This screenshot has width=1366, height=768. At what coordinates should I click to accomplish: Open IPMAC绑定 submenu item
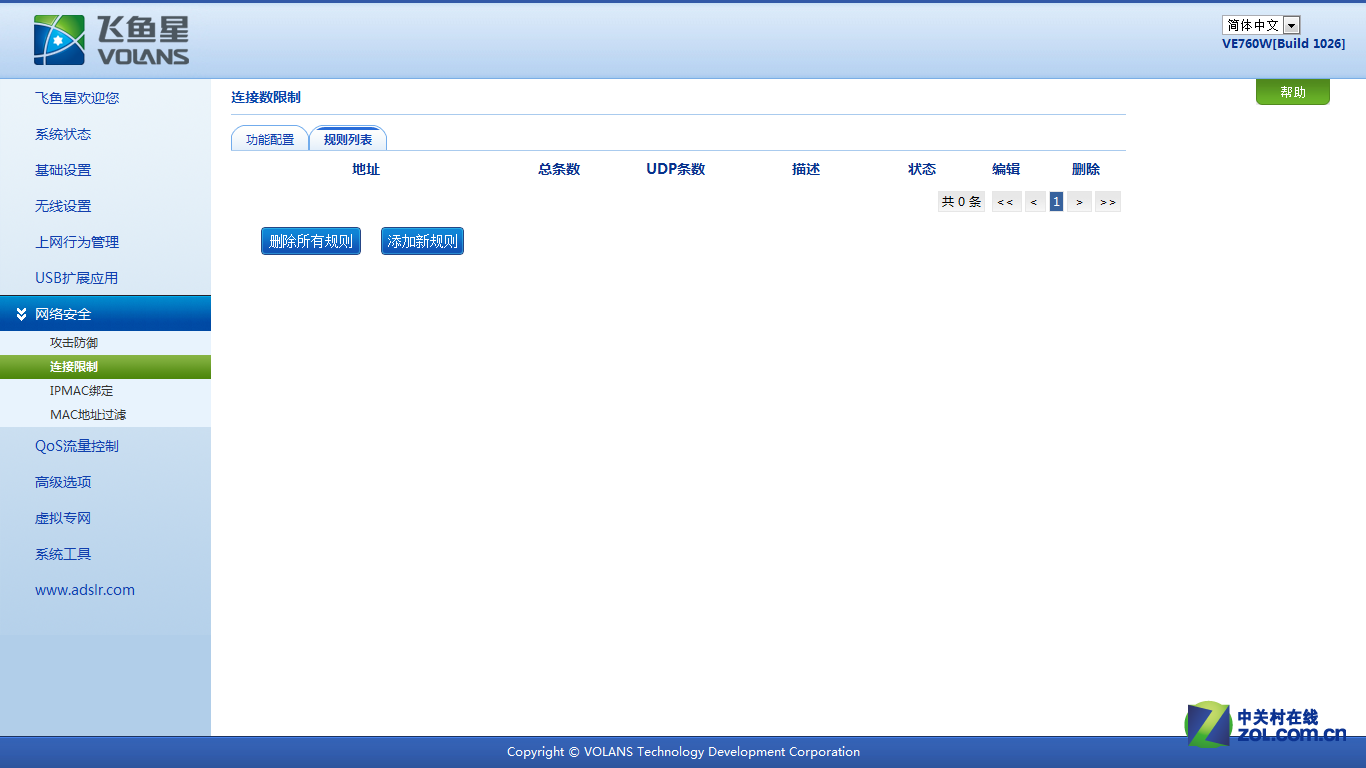pyautogui.click(x=82, y=391)
